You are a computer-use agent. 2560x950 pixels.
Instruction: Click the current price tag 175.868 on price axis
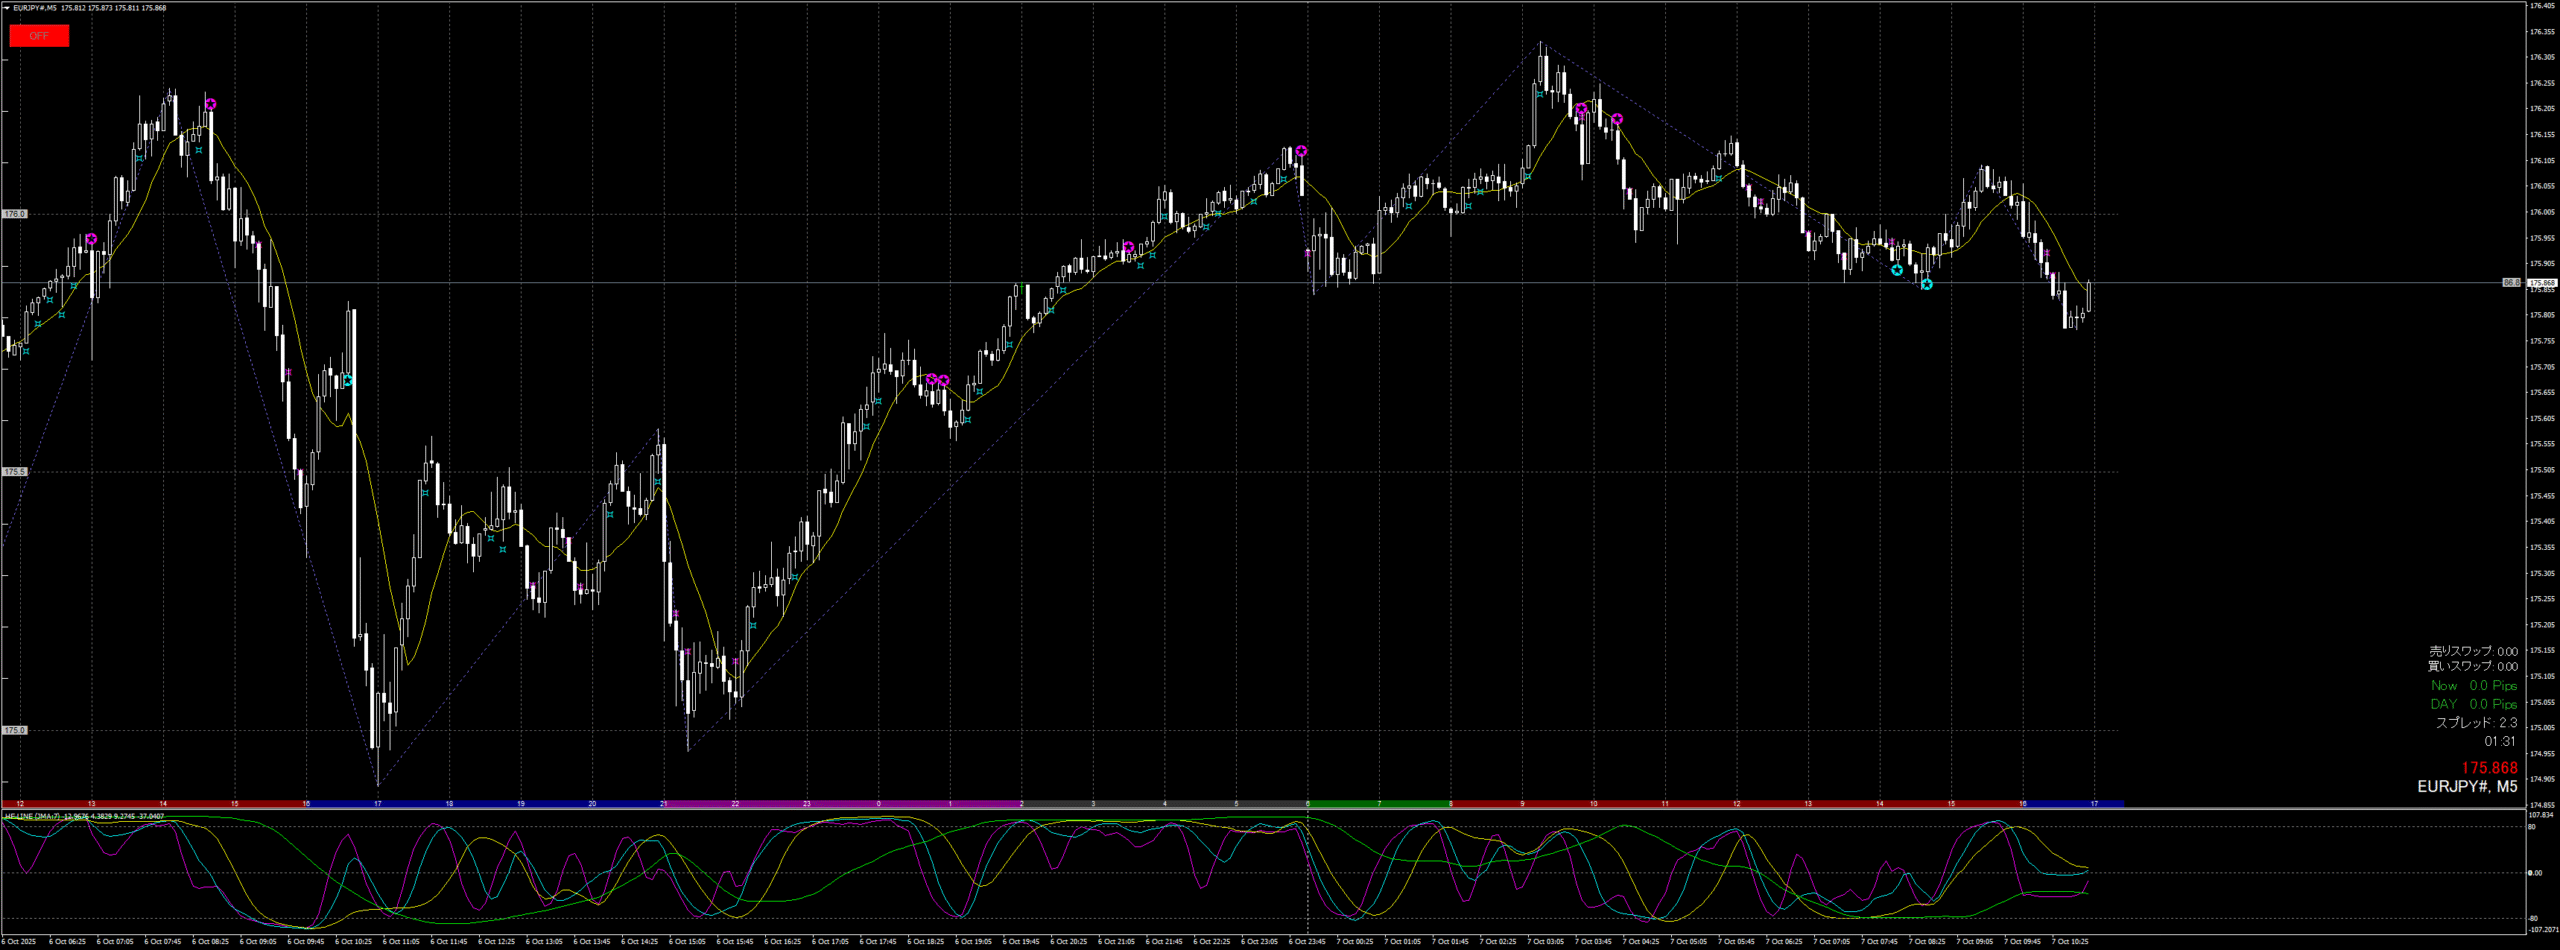pos(2541,283)
